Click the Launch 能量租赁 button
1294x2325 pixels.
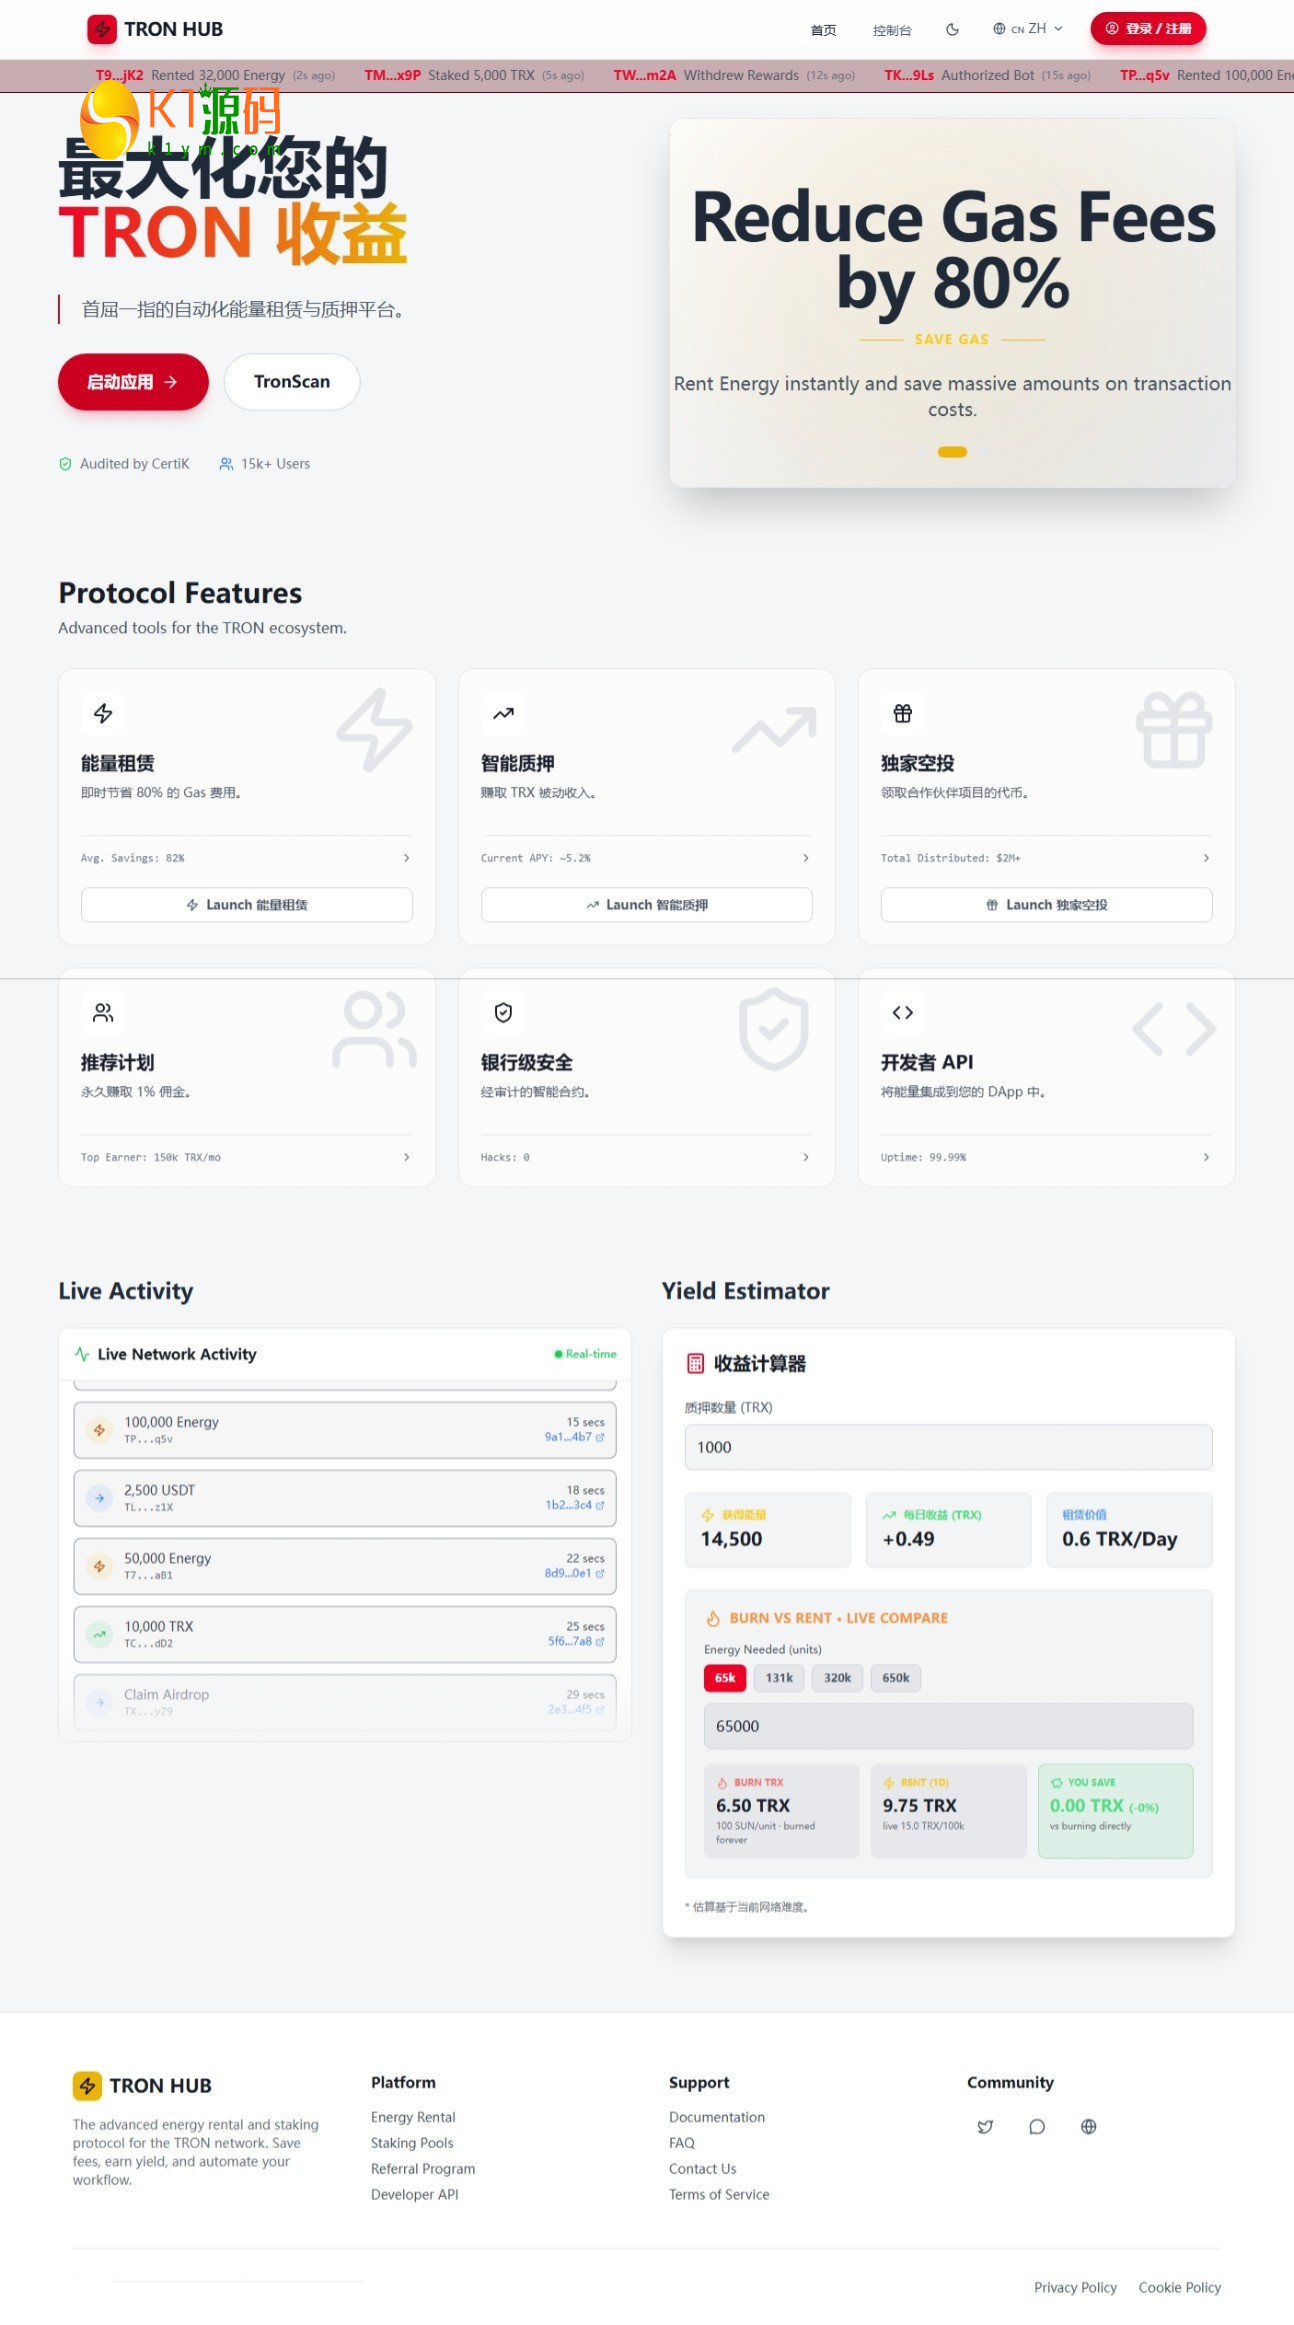point(247,905)
